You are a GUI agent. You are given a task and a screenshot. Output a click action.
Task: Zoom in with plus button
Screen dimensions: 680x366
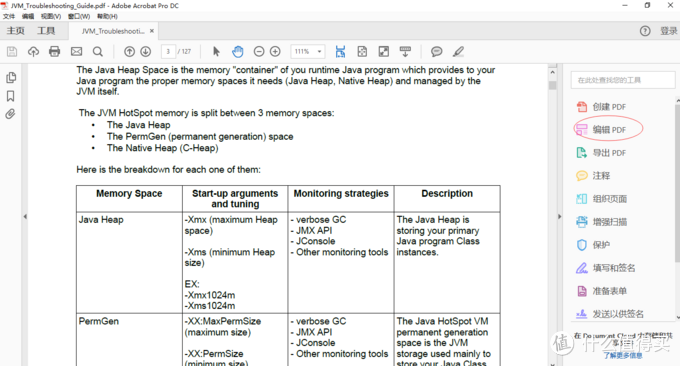pos(275,52)
